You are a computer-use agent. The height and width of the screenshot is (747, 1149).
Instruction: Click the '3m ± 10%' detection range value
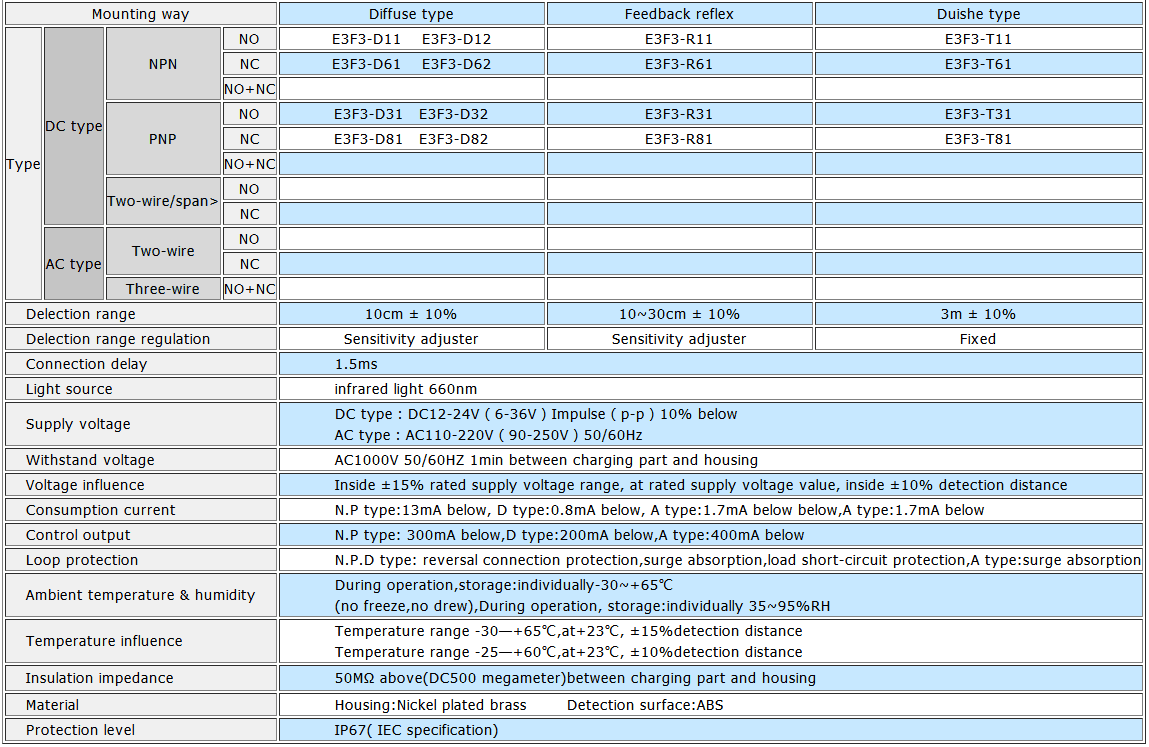tap(978, 314)
